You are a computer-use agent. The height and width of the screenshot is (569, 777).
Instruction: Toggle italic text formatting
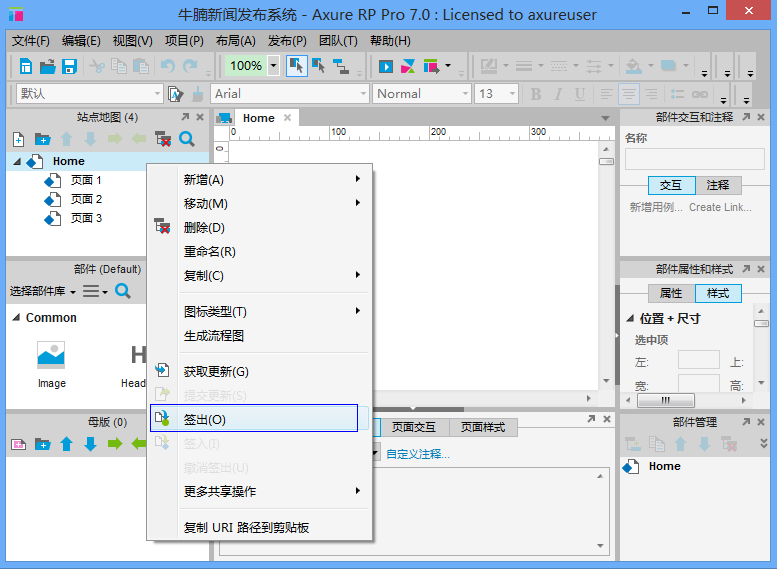point(558,94)
